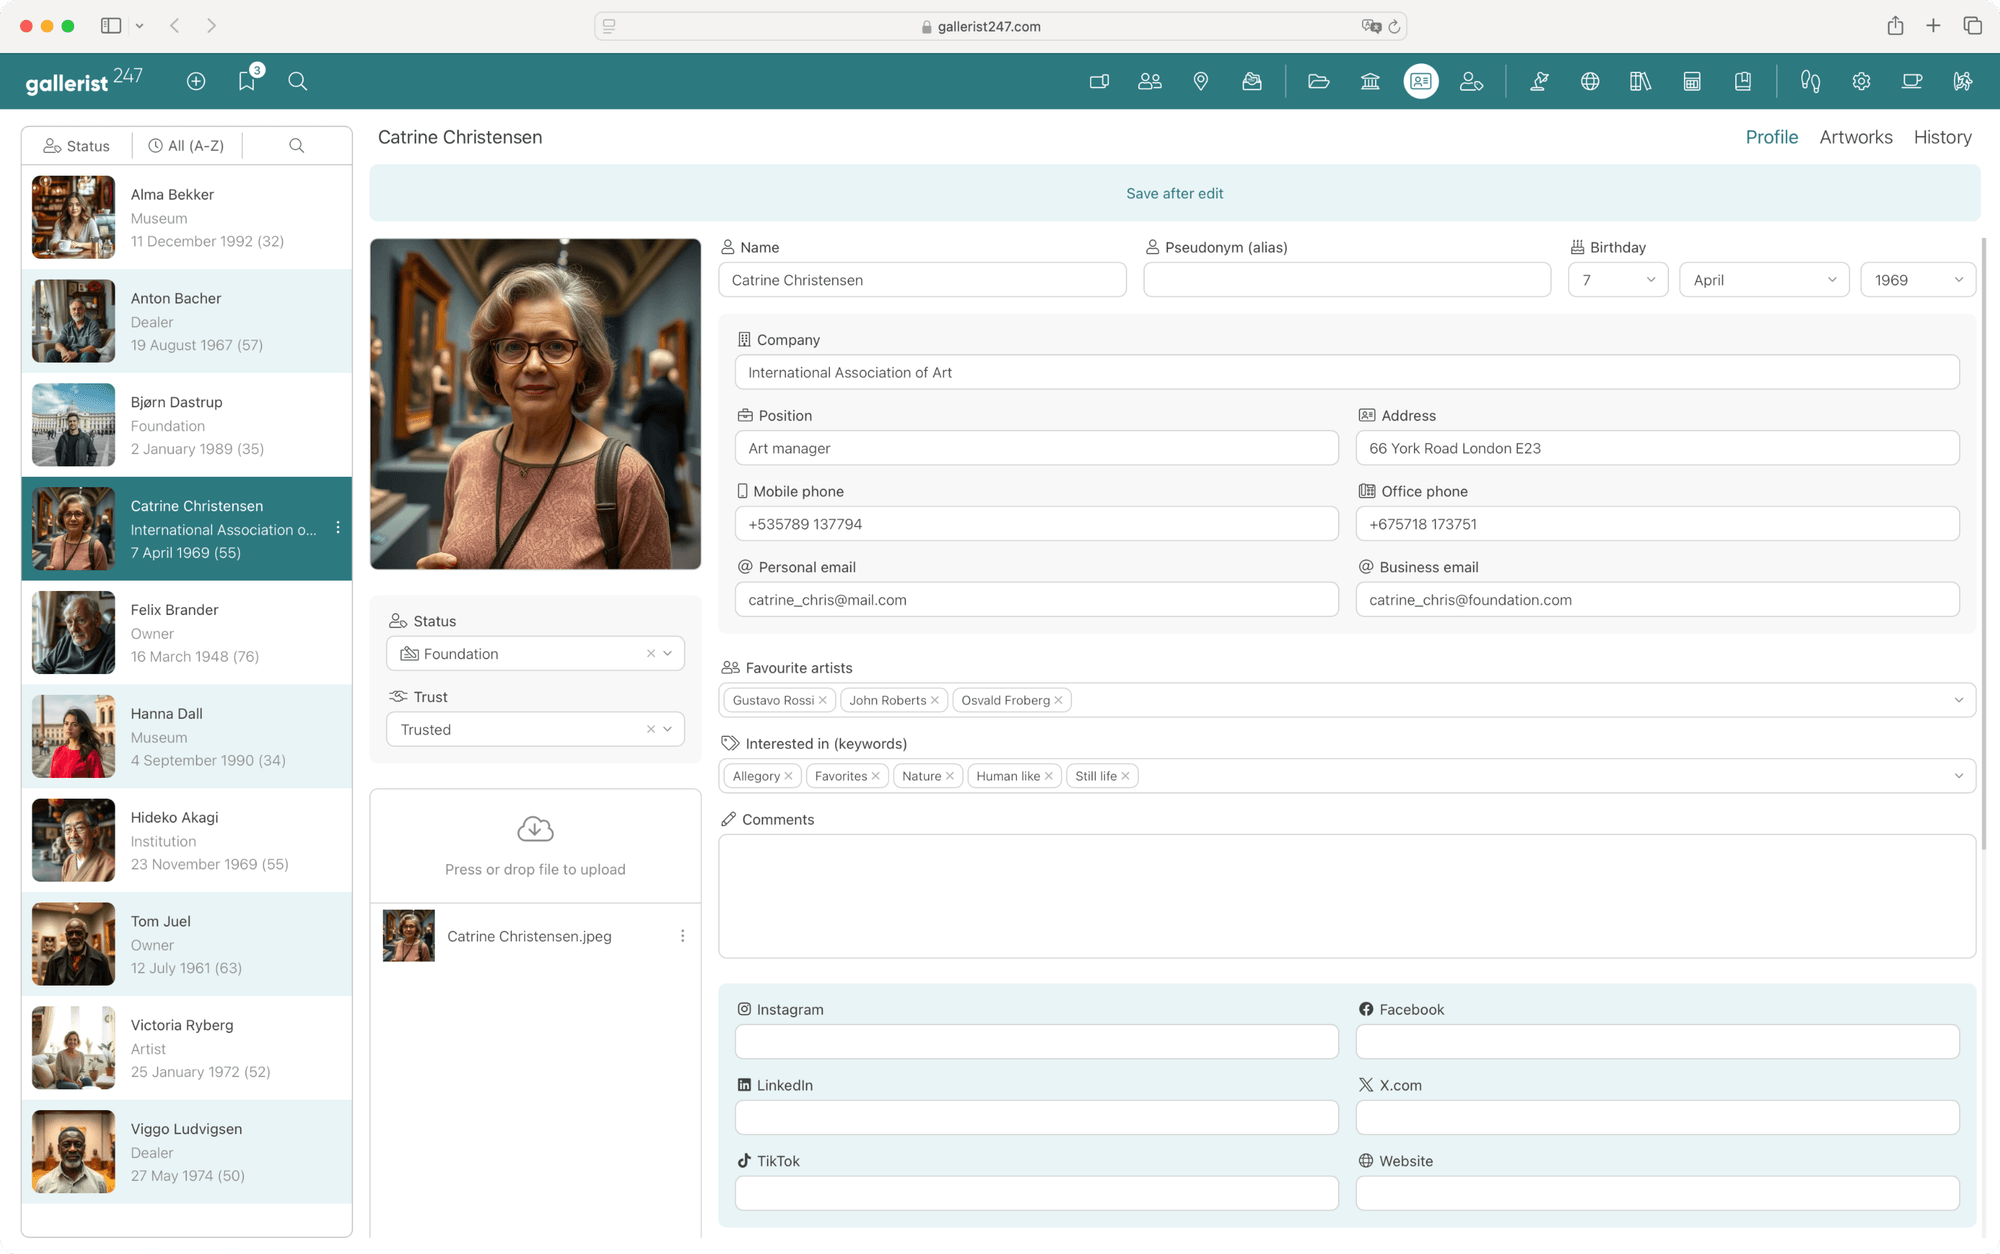Expand the Status dropdown showing Foundation
Viewport: 2000px width, 1254px height.
668,653
